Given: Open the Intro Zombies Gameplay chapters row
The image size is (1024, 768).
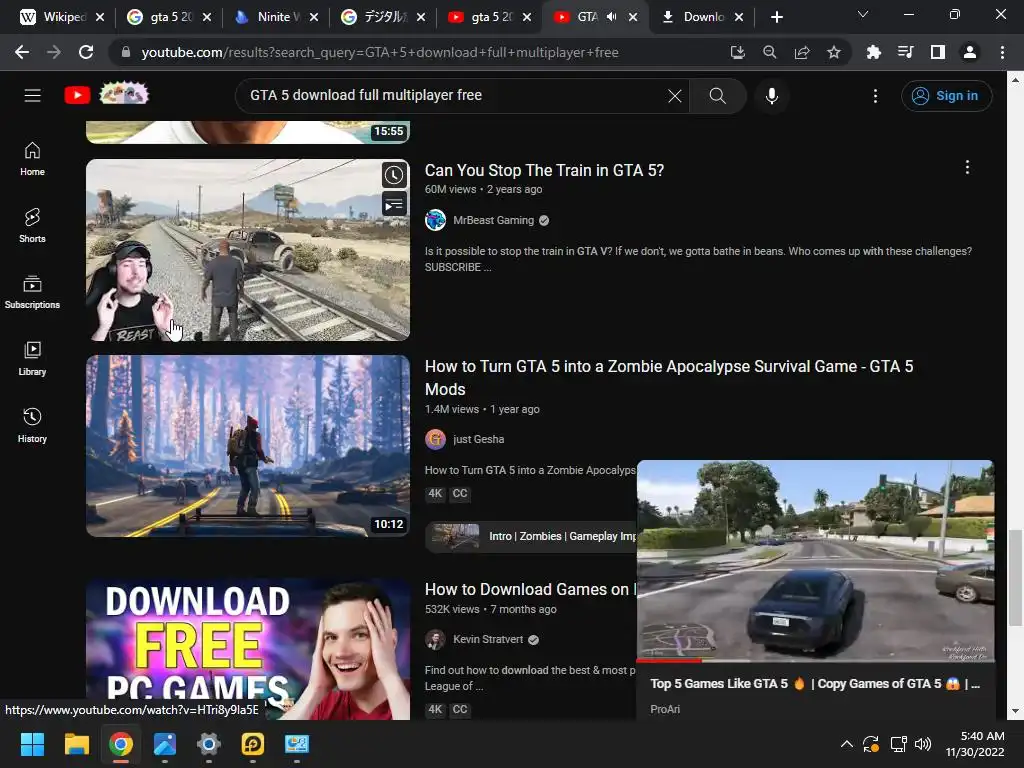Looking at the screenshot, I should pyautogui.click(x=531, y=536).
